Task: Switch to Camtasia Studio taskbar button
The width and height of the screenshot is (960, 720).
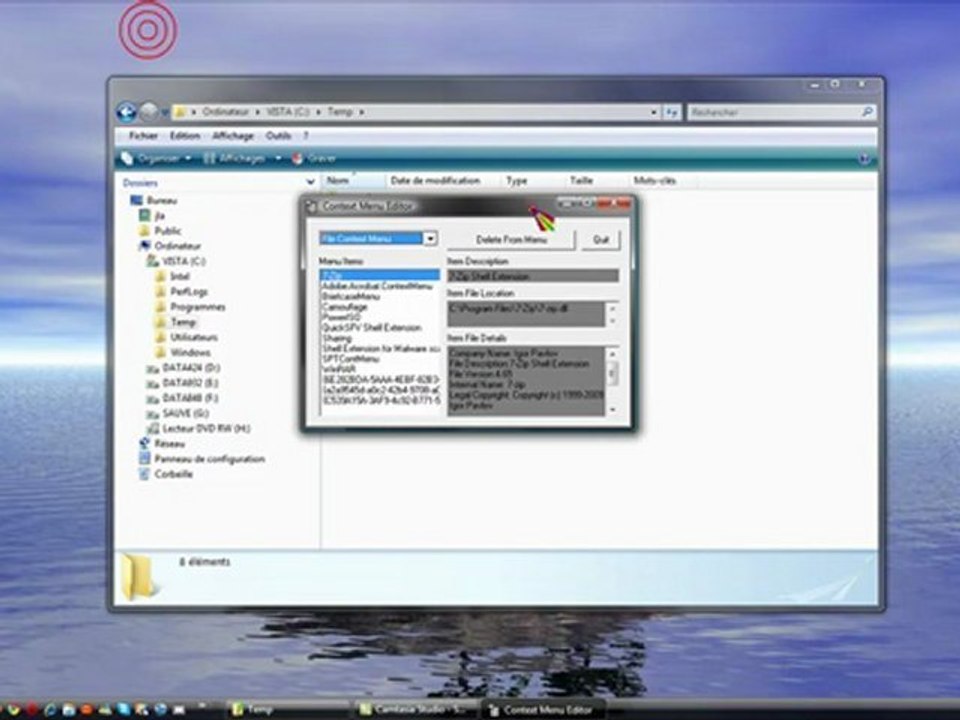Action: click(x=414, y=709)
